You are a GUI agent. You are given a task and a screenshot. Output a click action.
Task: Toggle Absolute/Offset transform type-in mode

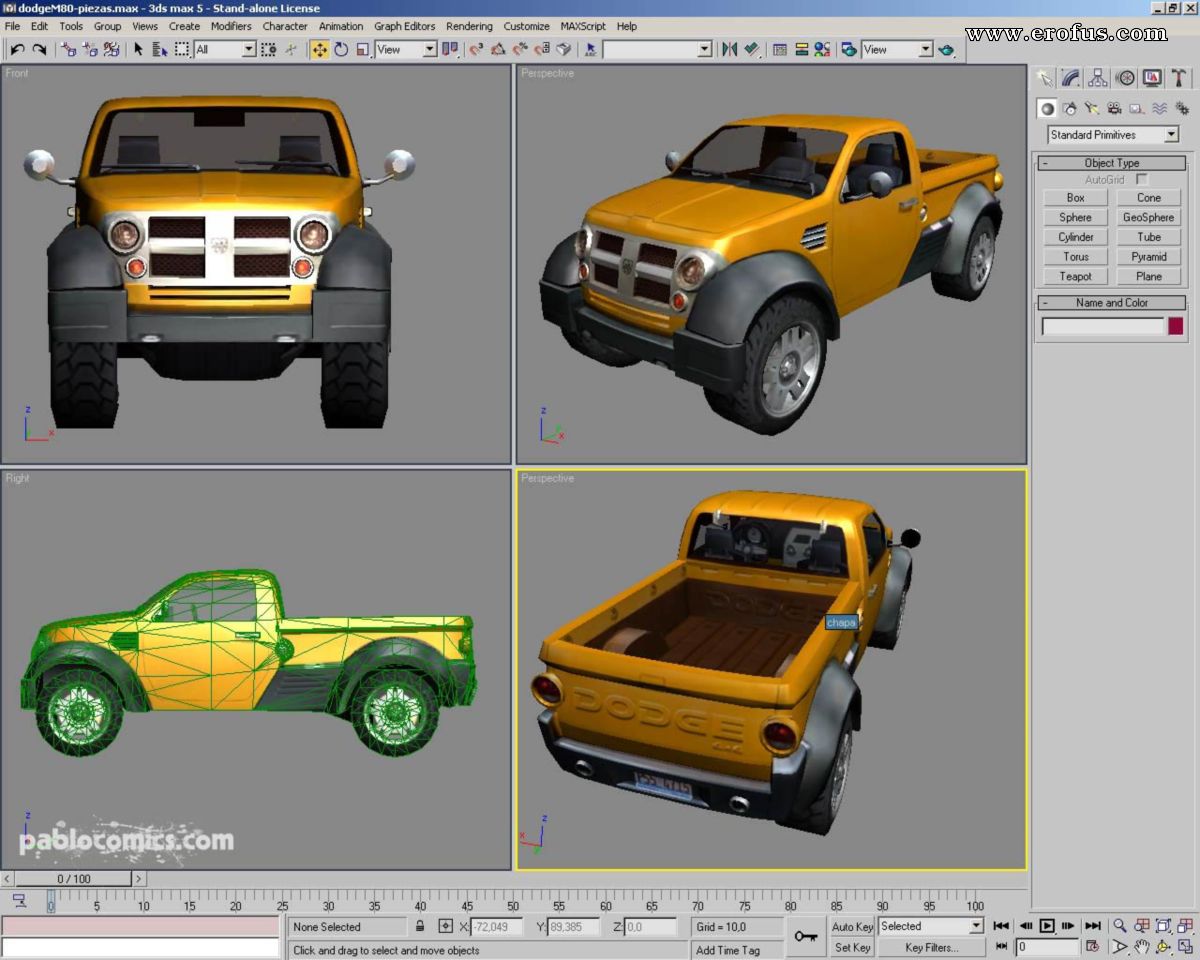[x=446, y=927]
